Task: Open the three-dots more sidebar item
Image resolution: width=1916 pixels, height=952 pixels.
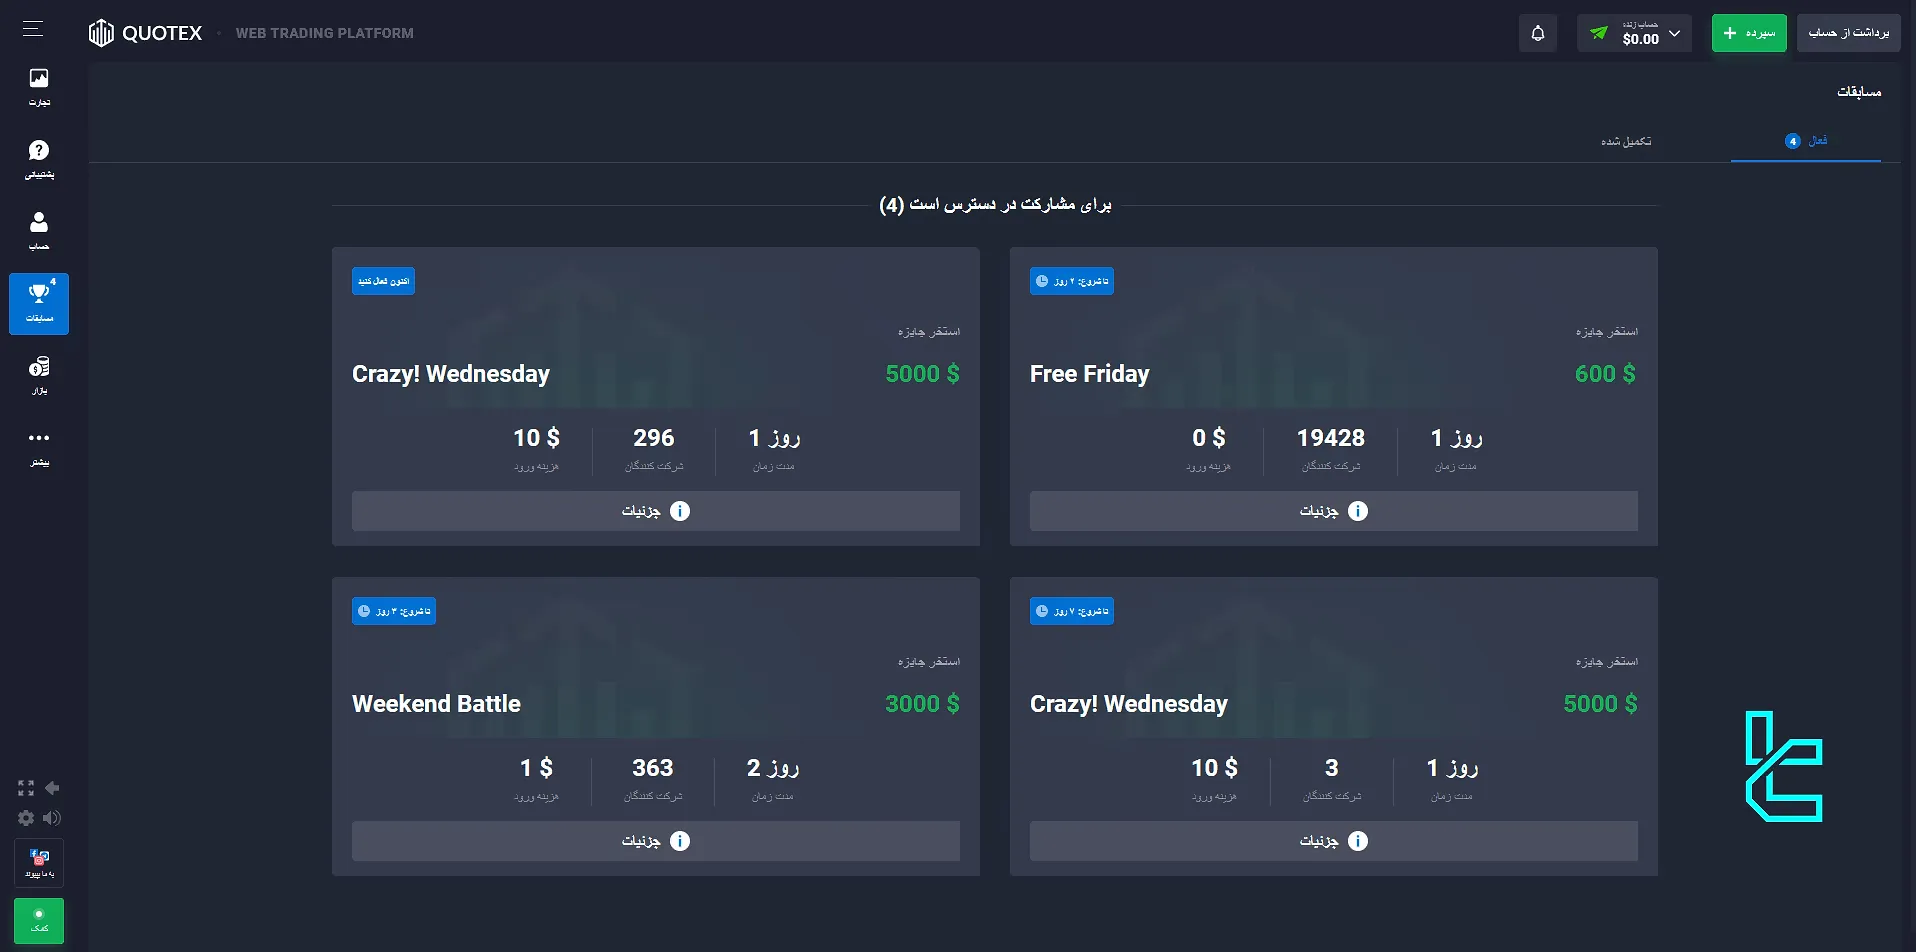Action: pyautogui.click(x=39, y=447)
